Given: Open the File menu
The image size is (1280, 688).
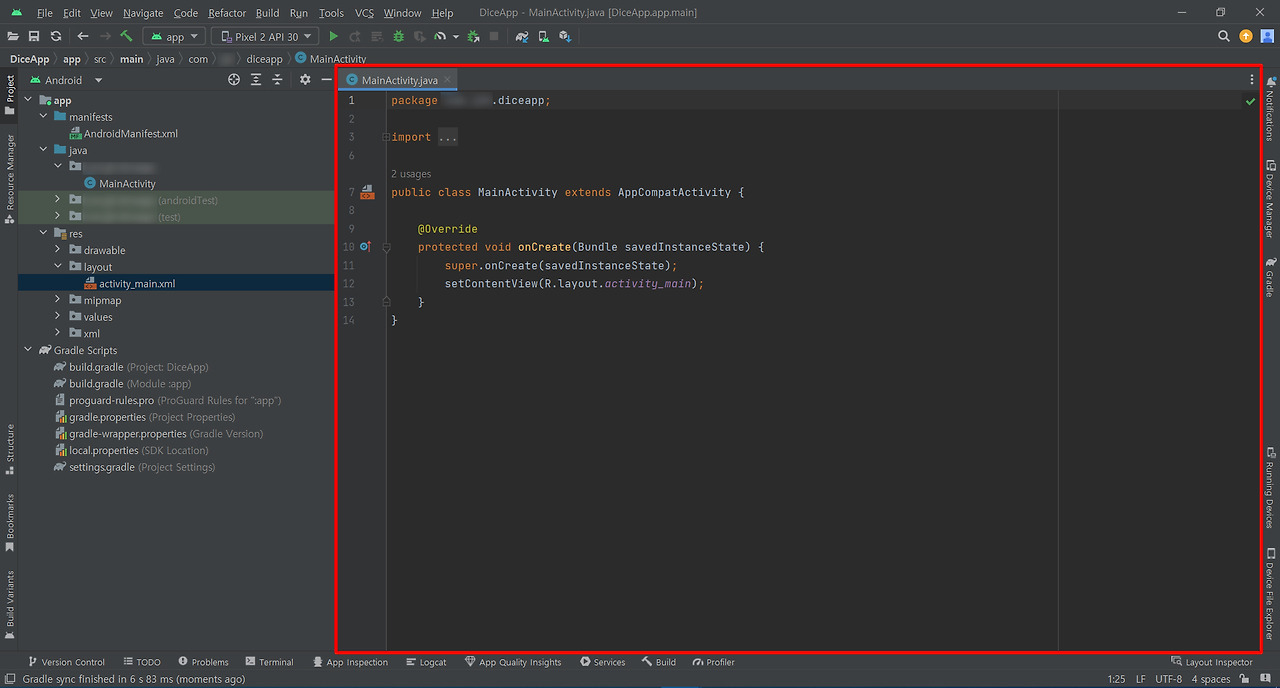Looking at the screenshot, I should click(45, 13).
